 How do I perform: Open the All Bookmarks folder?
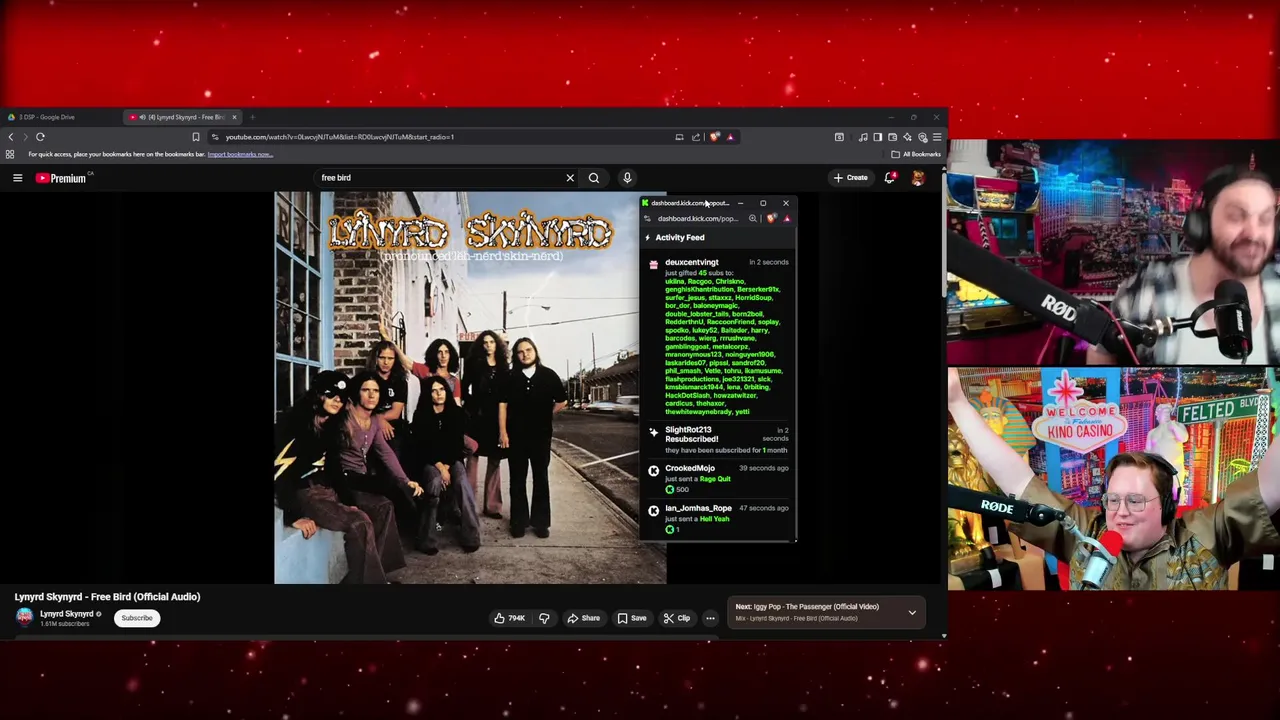coord(916,154)
